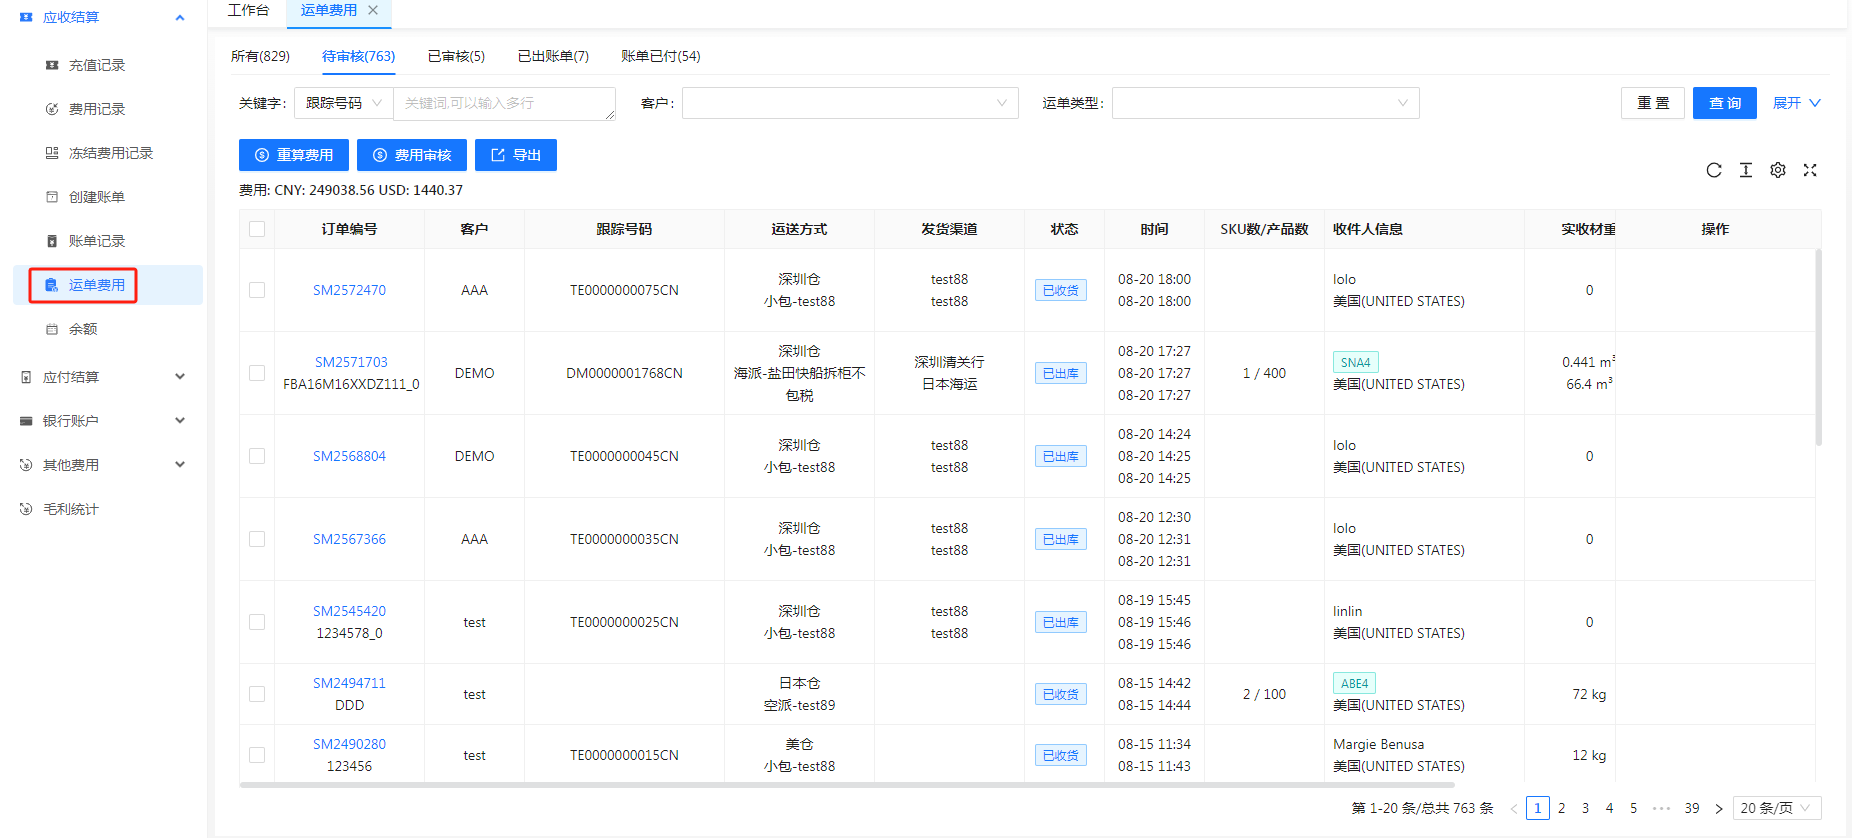Viewport: 1852px width, 838px height.
Task: Switch to the 账单已付(54) tab
Action: 661,56
